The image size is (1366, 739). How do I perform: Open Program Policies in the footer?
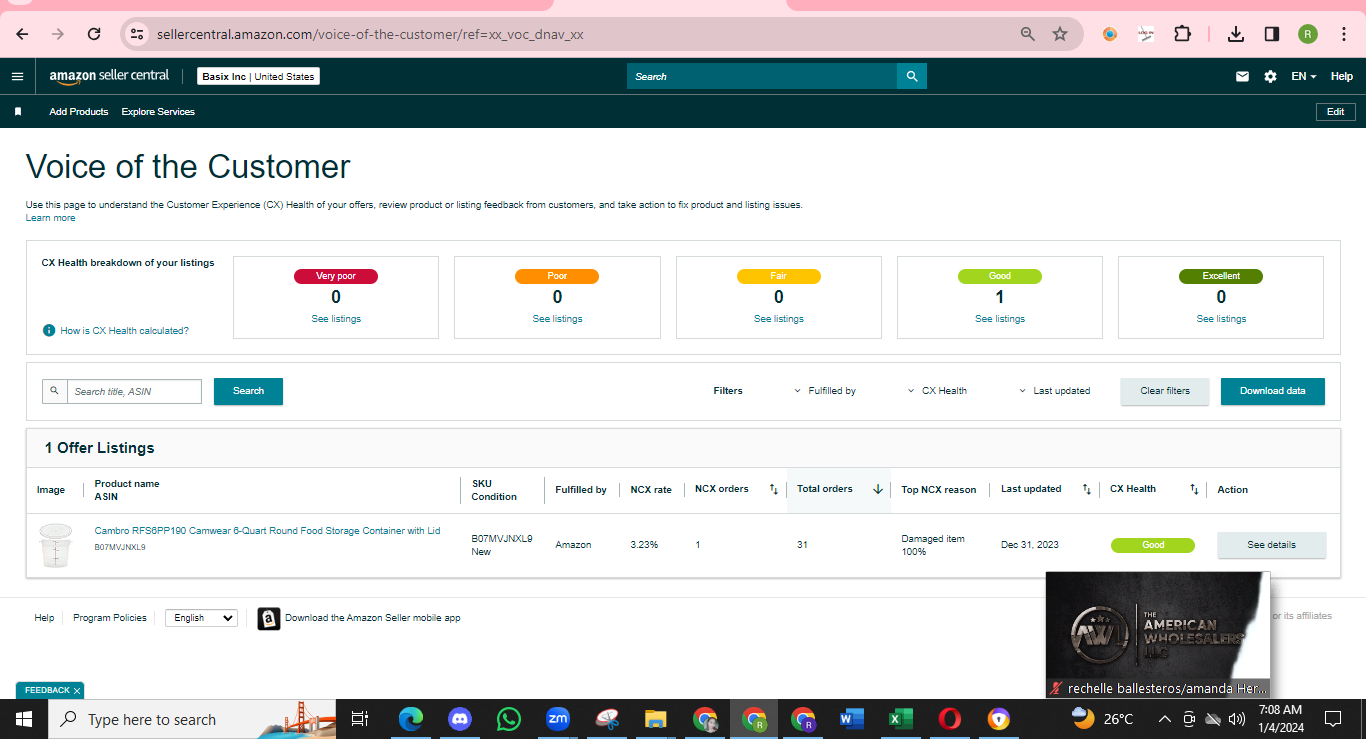point(110,618)
